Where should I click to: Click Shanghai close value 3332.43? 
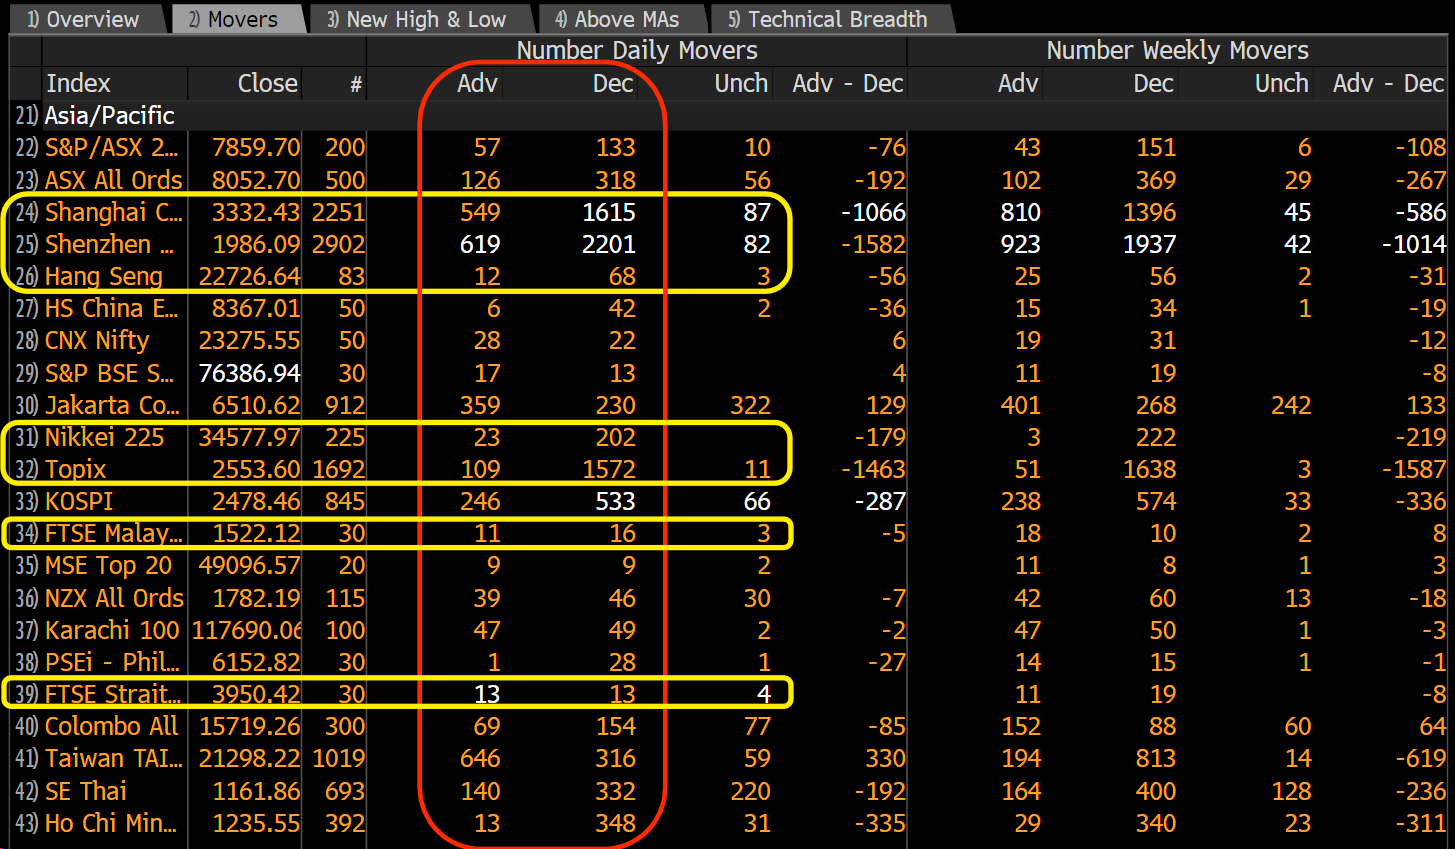[255, 212]
